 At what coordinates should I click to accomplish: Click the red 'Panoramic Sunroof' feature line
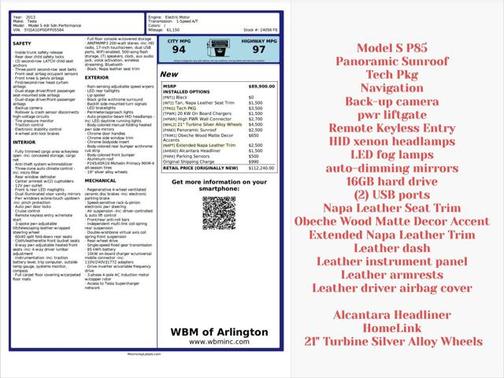(392, 61)
